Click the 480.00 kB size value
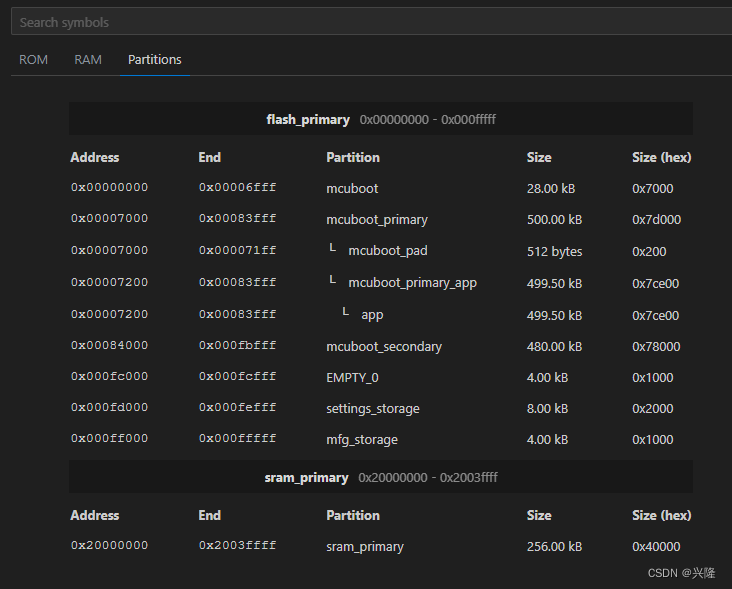The width and height of the screenshot is (732, 589). point(555,346)
